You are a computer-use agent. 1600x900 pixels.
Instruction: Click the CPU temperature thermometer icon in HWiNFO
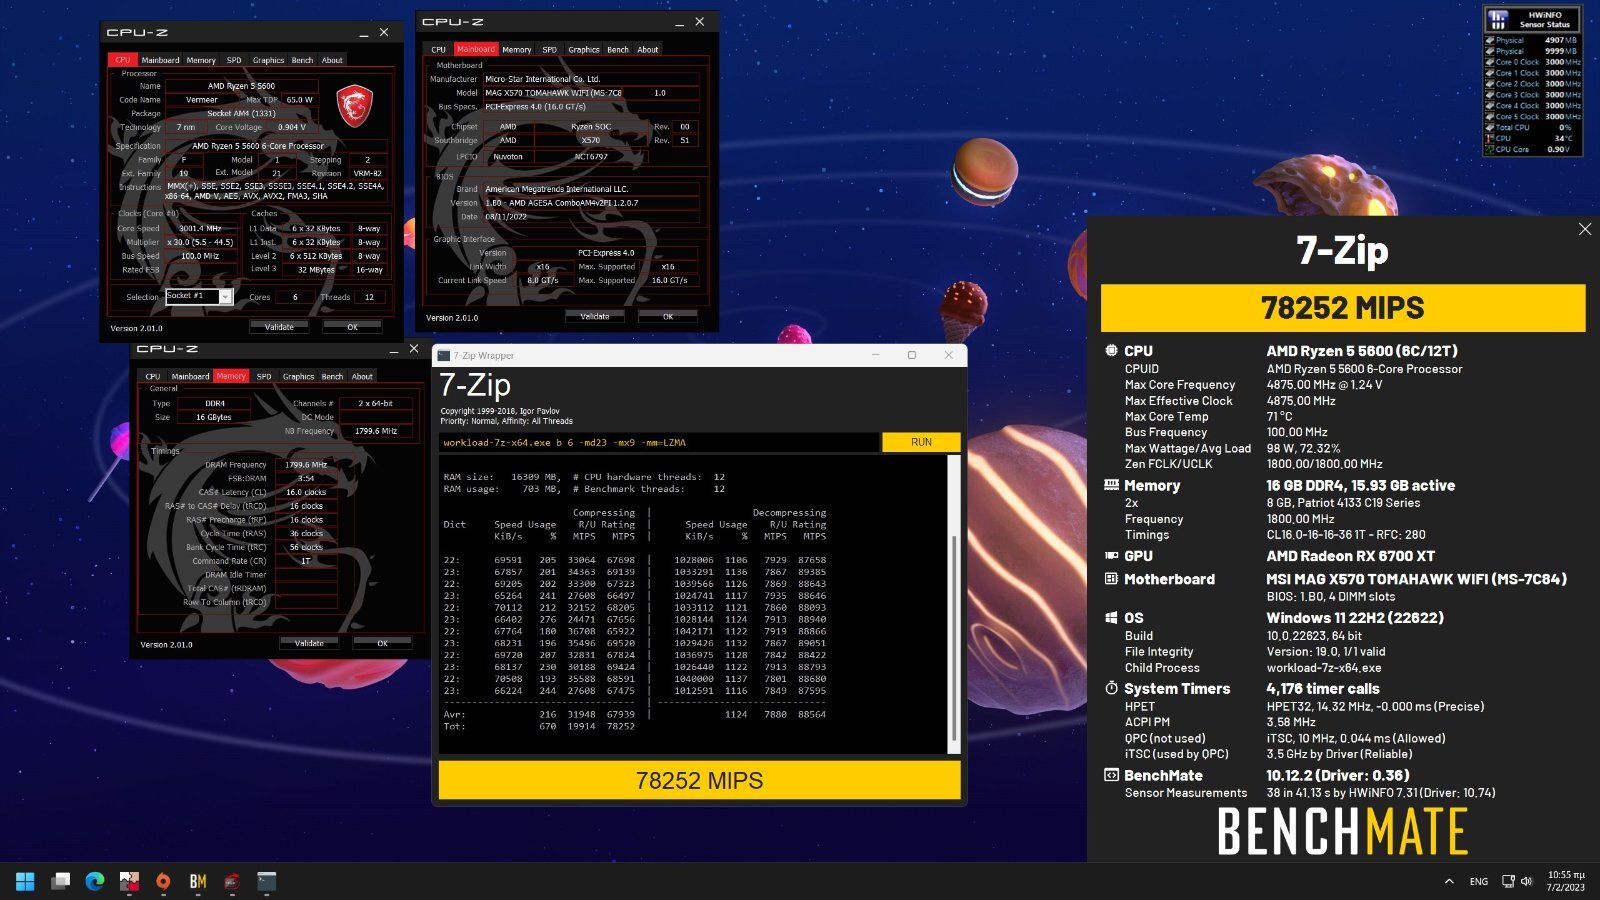(x=1490, y=138)
